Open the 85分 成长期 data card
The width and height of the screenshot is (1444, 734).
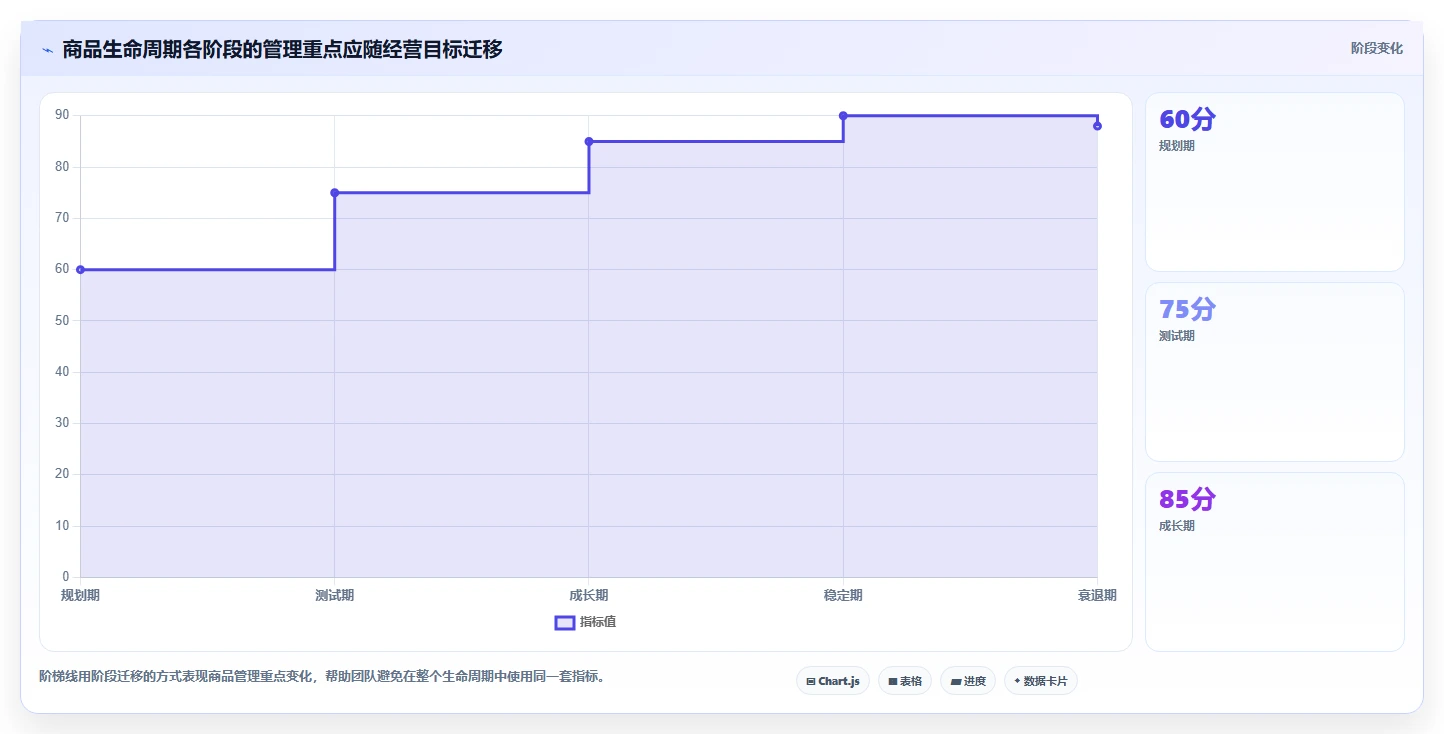(x=1274, y=562)
